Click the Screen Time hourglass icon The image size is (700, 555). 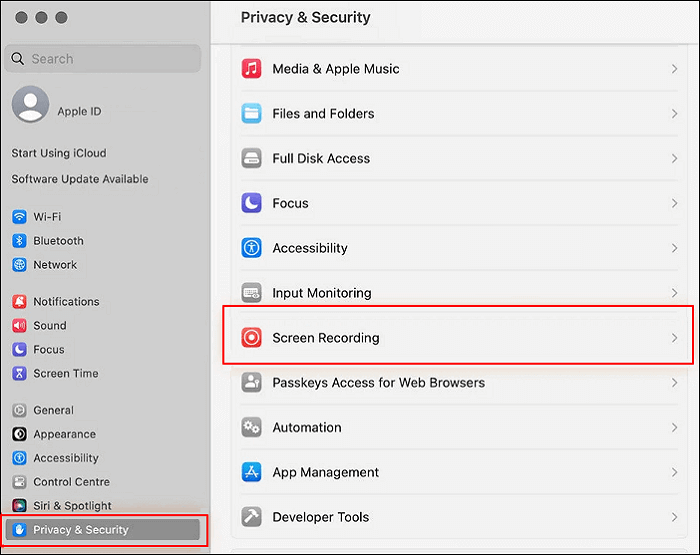(19, 373)
